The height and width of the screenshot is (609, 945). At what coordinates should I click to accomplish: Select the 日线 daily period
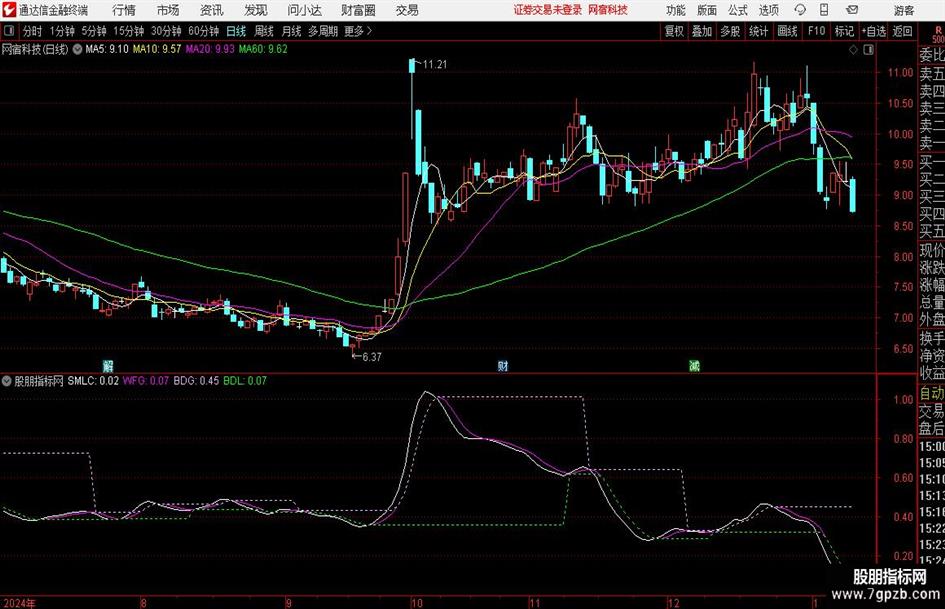pos(236,31)
